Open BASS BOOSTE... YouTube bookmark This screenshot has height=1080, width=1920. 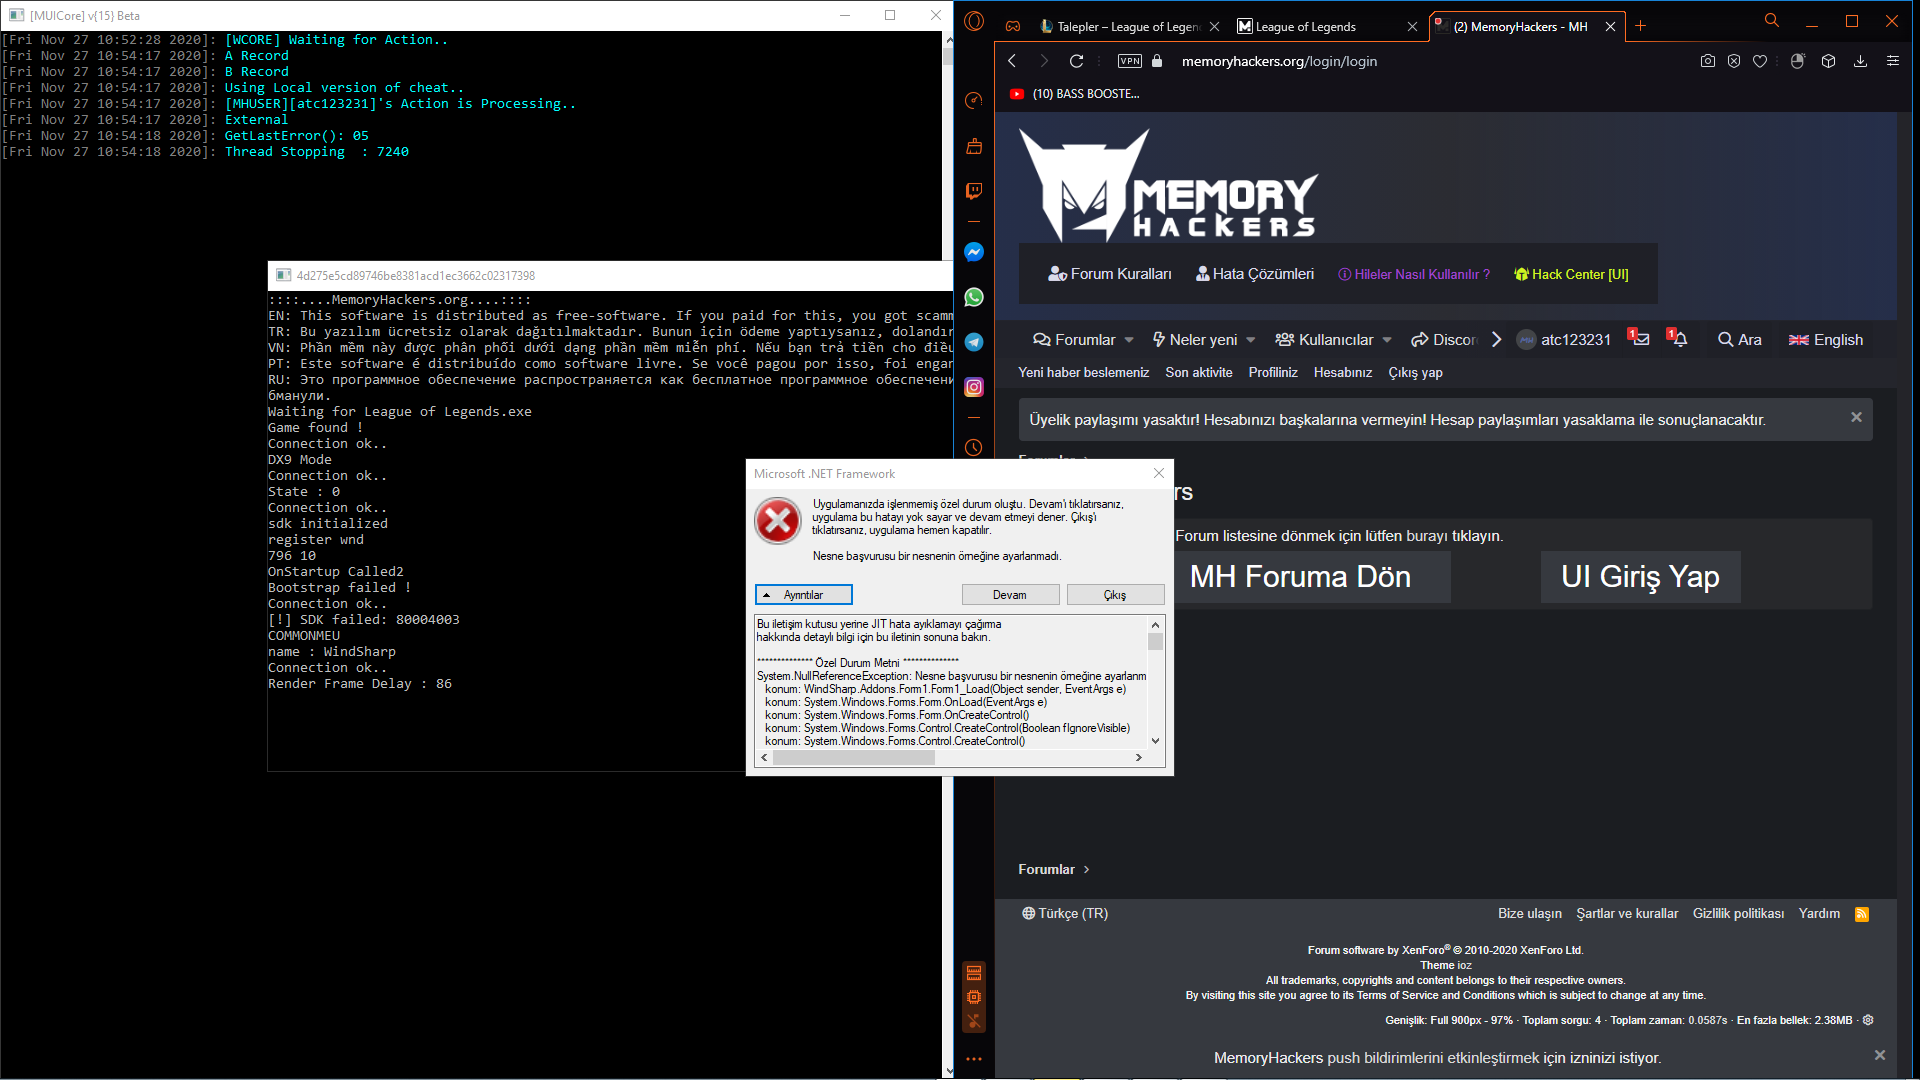[1074, 94]
